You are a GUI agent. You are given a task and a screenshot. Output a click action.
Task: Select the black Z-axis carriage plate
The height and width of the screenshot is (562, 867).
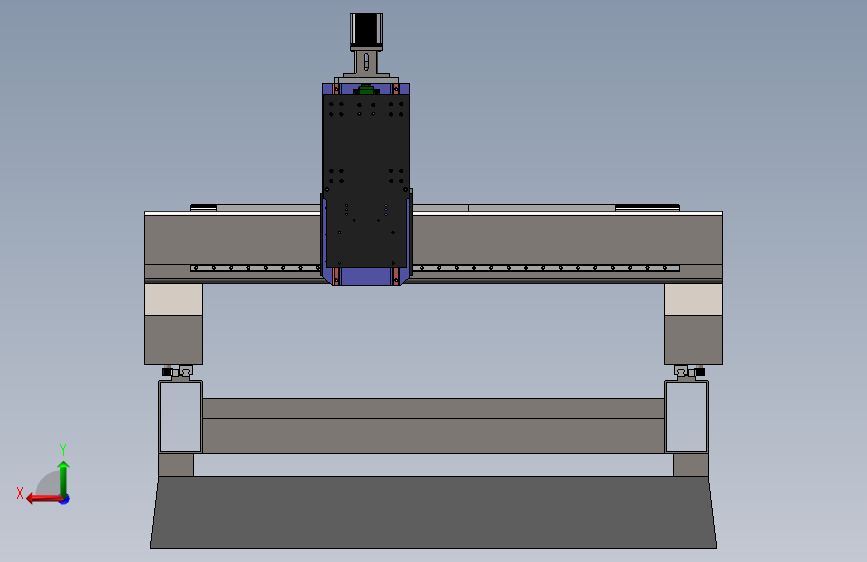pyautogui.click(x=366, y=180)
